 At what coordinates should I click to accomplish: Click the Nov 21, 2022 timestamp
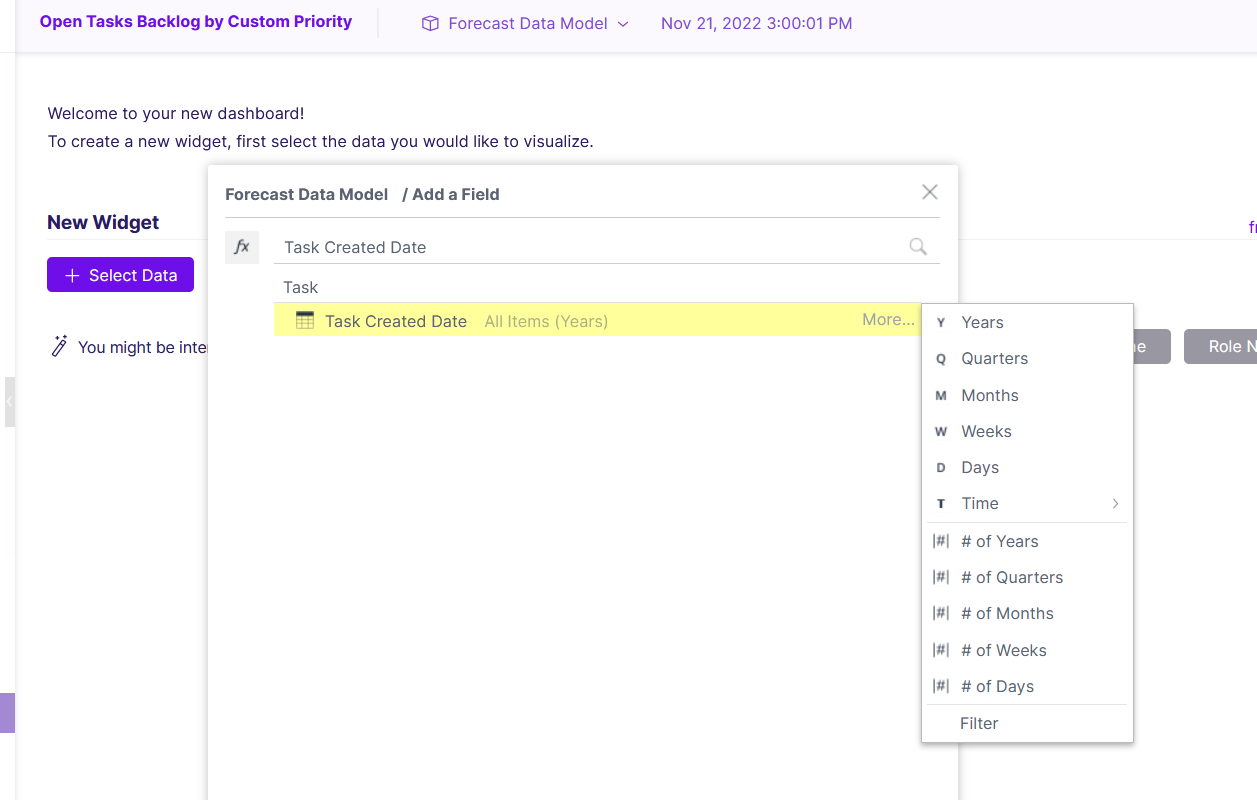click(757, 23)
